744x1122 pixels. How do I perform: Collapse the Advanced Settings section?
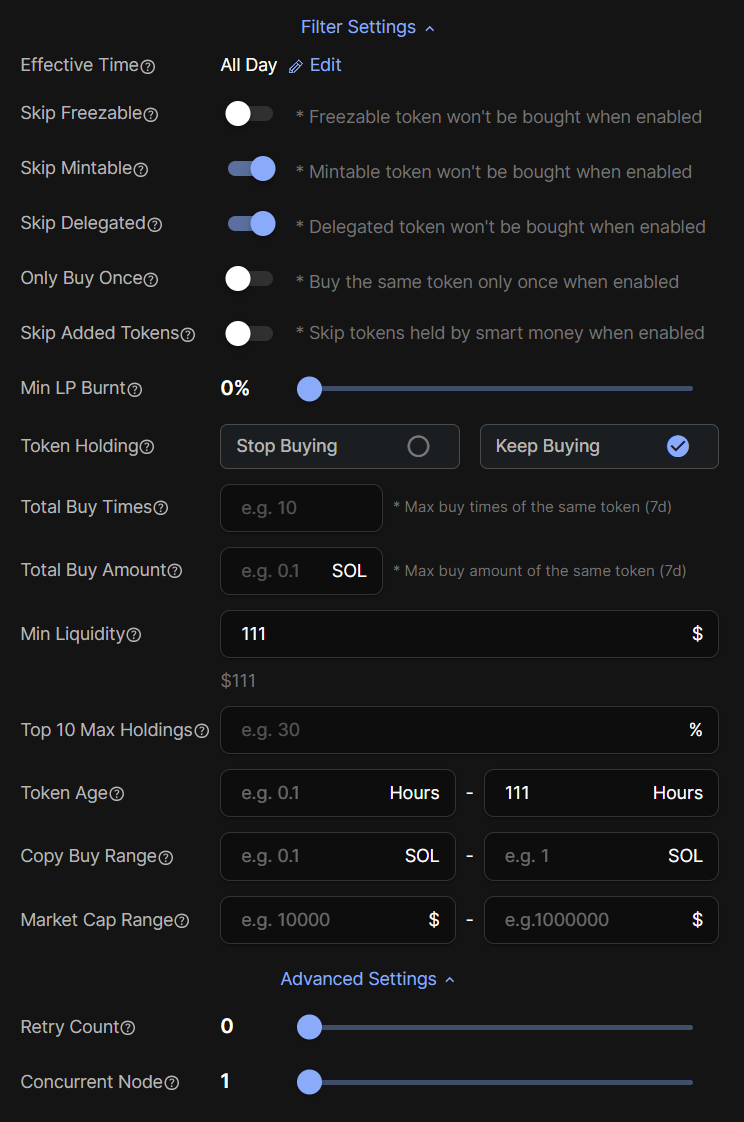[368, 980]
